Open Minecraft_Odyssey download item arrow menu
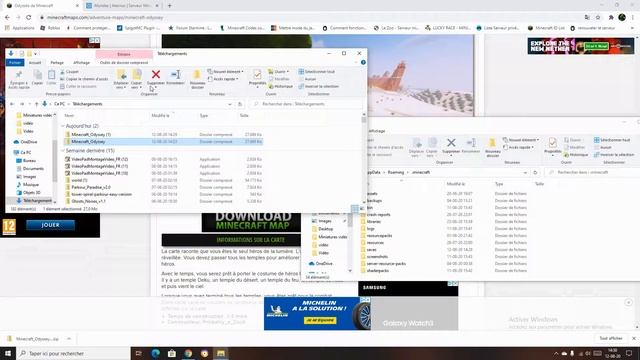The height and width of the screenshot is (360, 640). coord(69,339)
